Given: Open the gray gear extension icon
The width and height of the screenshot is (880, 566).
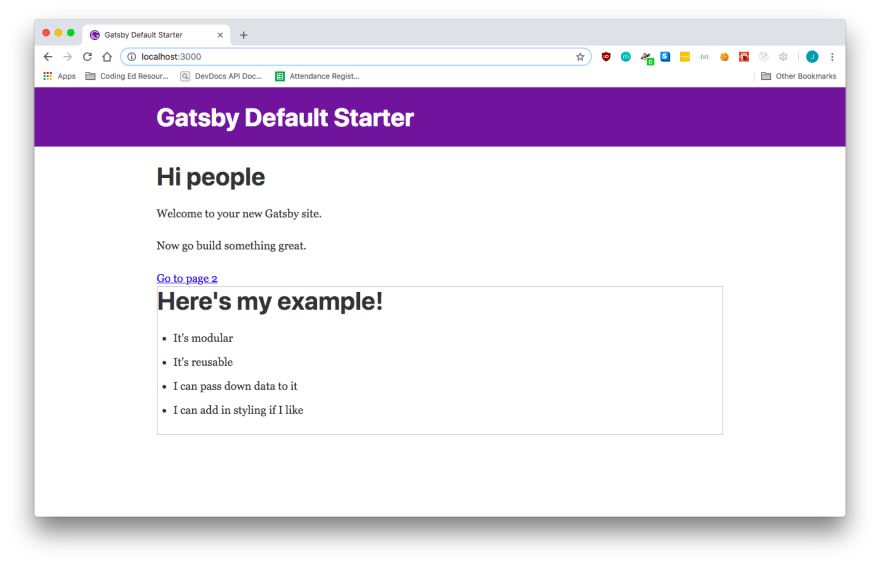Looking at the screenshot, I should coord(783,57).
